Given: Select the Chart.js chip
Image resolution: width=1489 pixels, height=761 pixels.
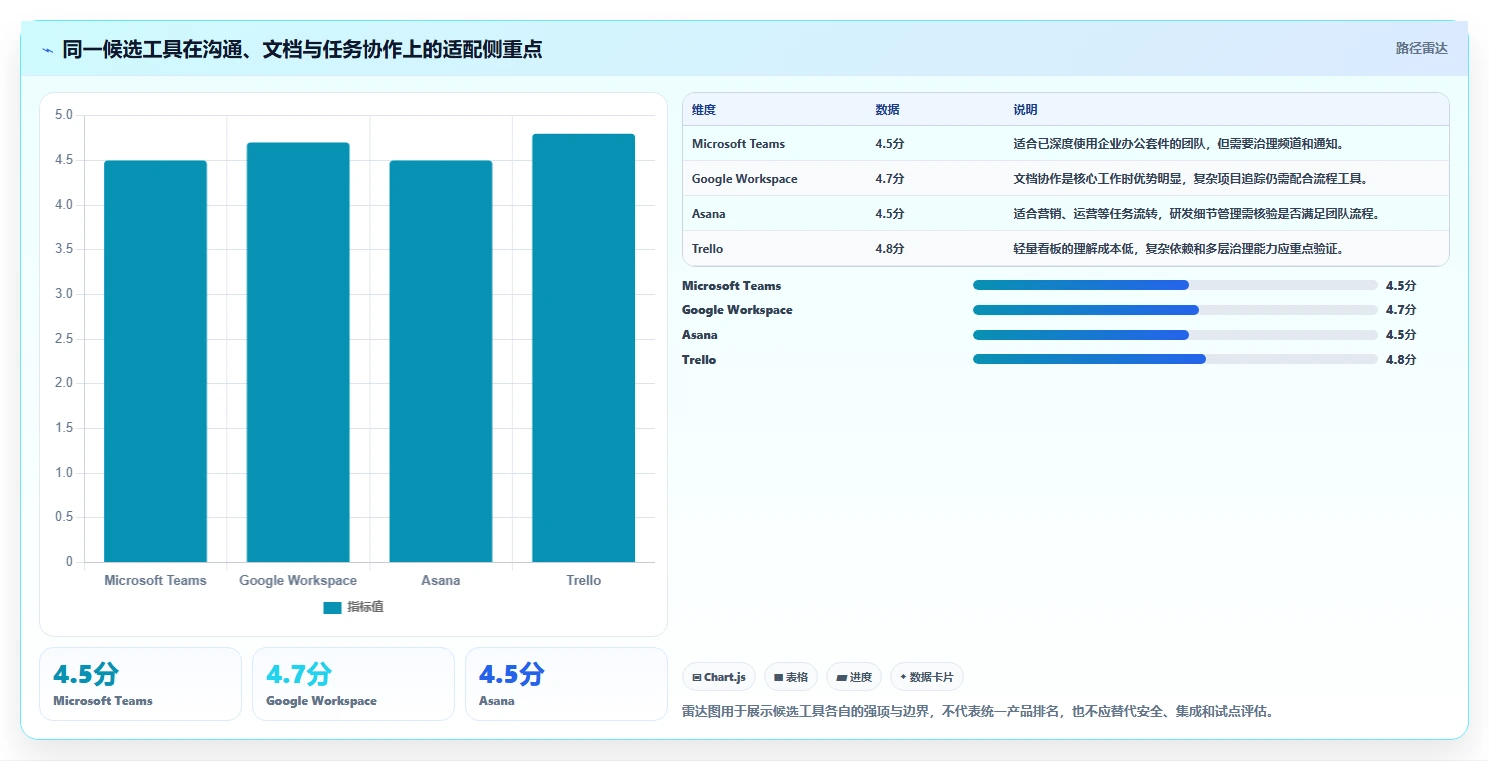Looking at the screenshot, I should click(719, 677).
